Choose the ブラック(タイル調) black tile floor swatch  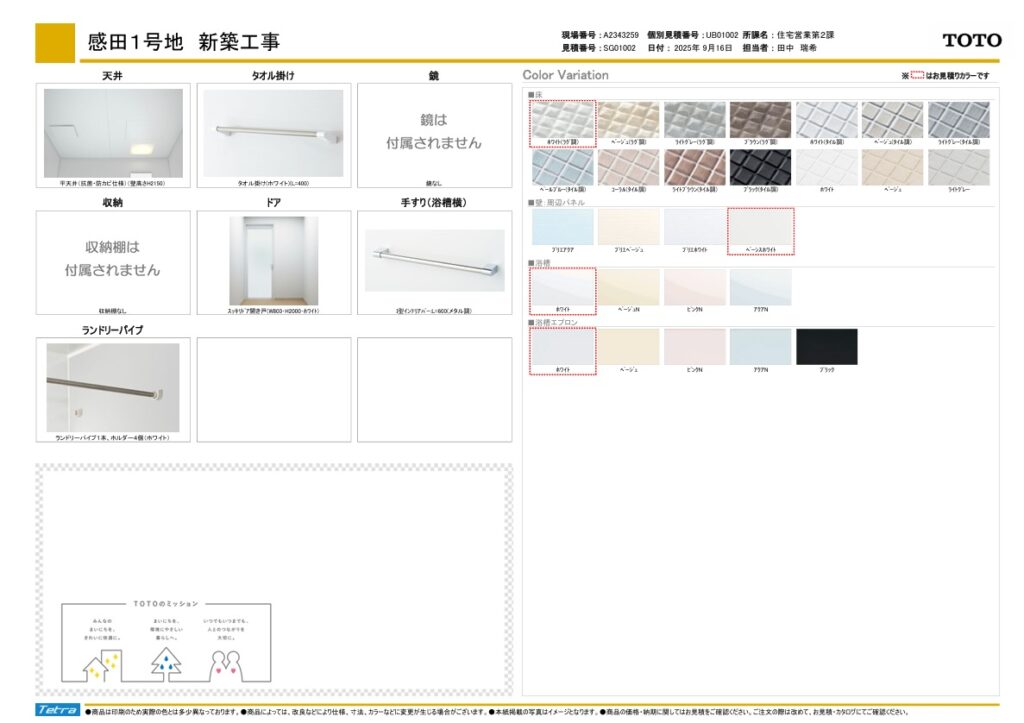click(759, 167)
